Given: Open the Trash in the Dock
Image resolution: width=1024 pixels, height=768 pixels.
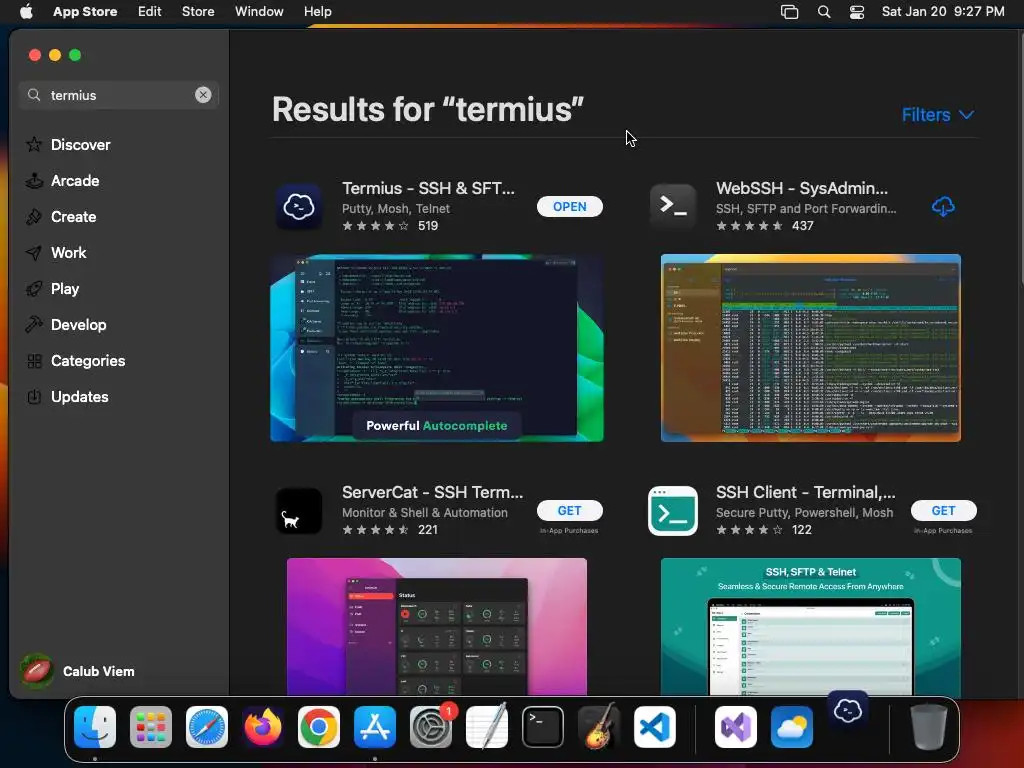Looking at the screenshot, I should [x=929, y=727].
